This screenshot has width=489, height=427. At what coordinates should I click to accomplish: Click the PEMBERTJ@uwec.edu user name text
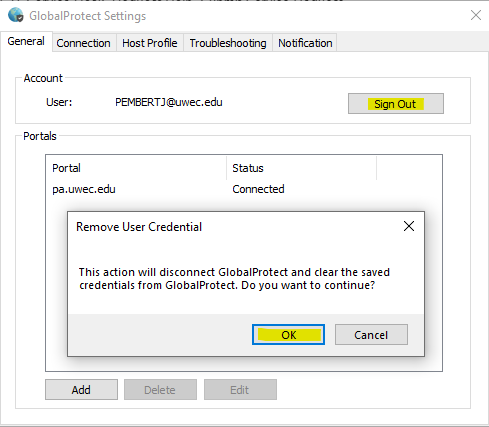click(169, 102)
